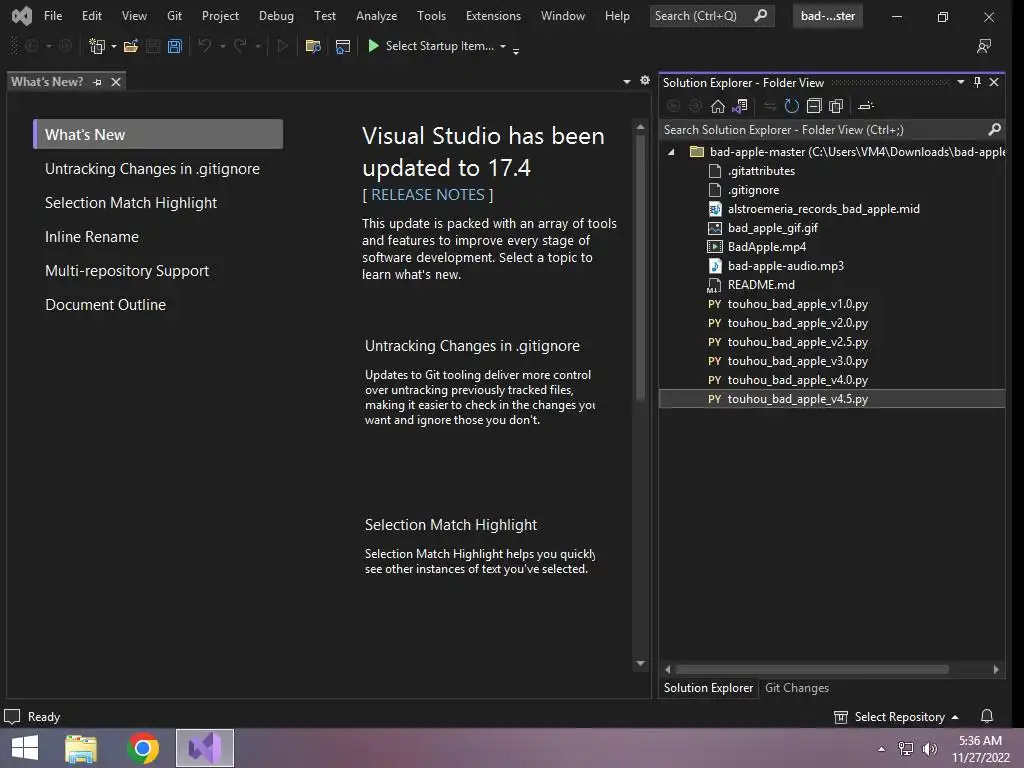
Task: Select alstroemeria_records_bad_apple.mid file
Action: (x=824, y=209)
